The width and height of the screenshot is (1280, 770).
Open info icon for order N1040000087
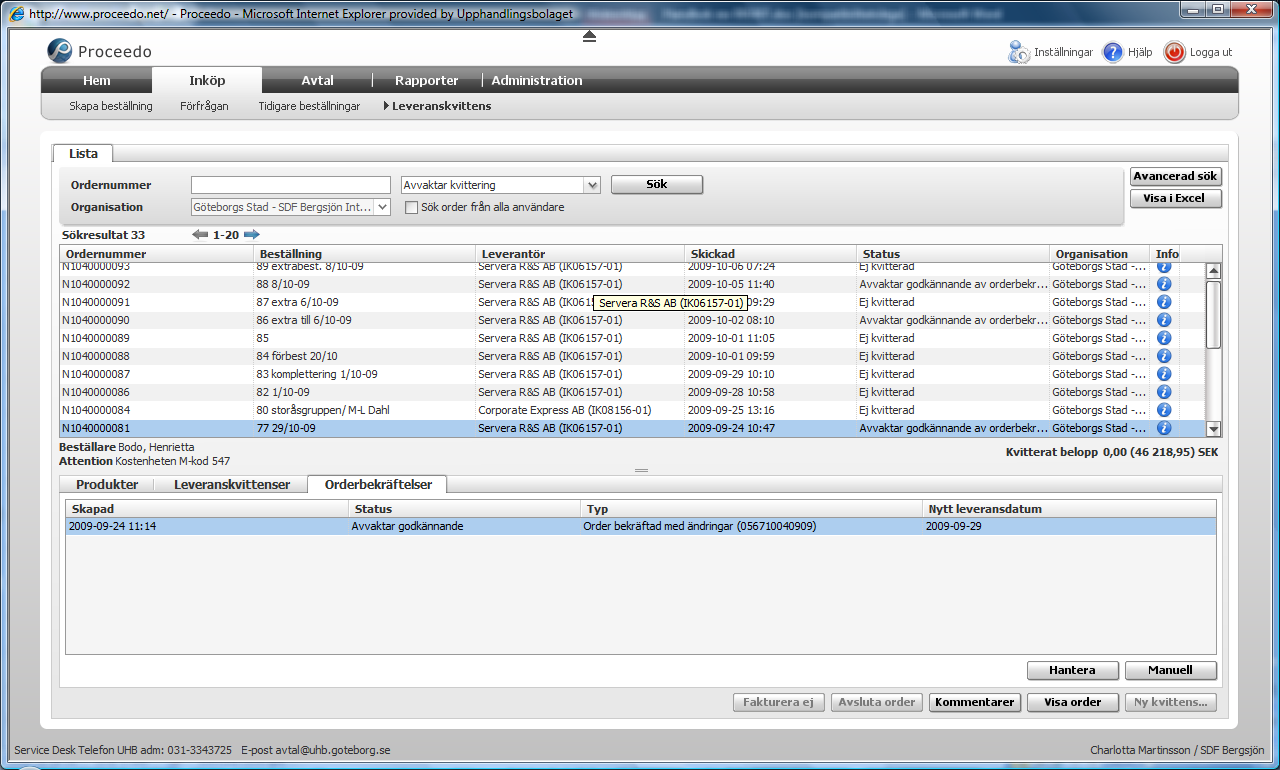tap(1164, 374)
